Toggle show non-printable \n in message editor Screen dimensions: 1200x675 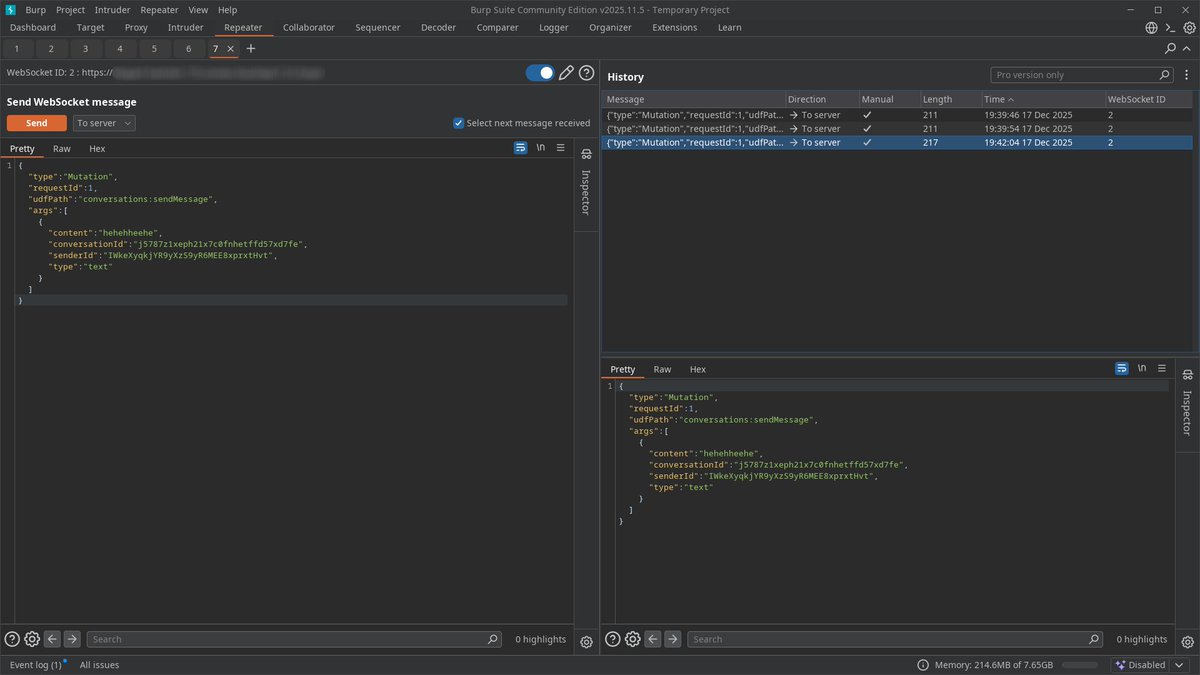point(541,148)
